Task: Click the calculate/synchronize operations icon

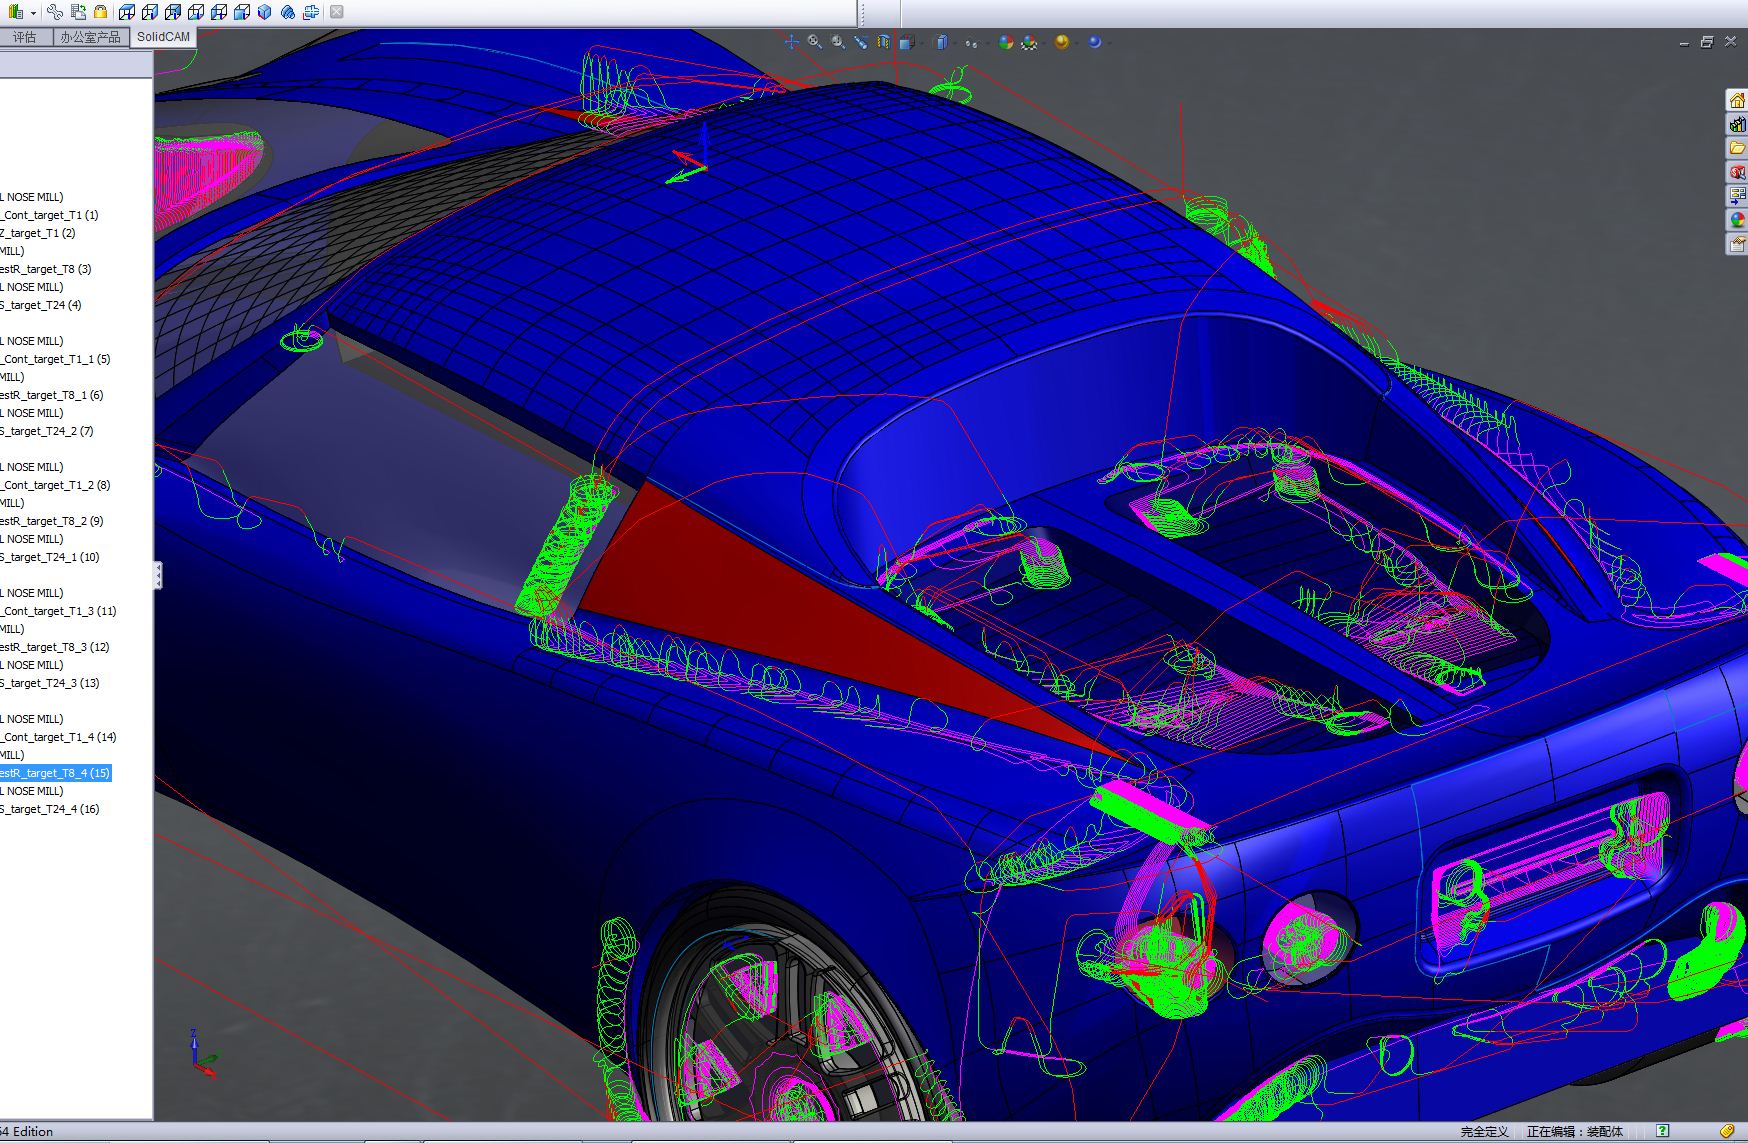Action: 78,12
